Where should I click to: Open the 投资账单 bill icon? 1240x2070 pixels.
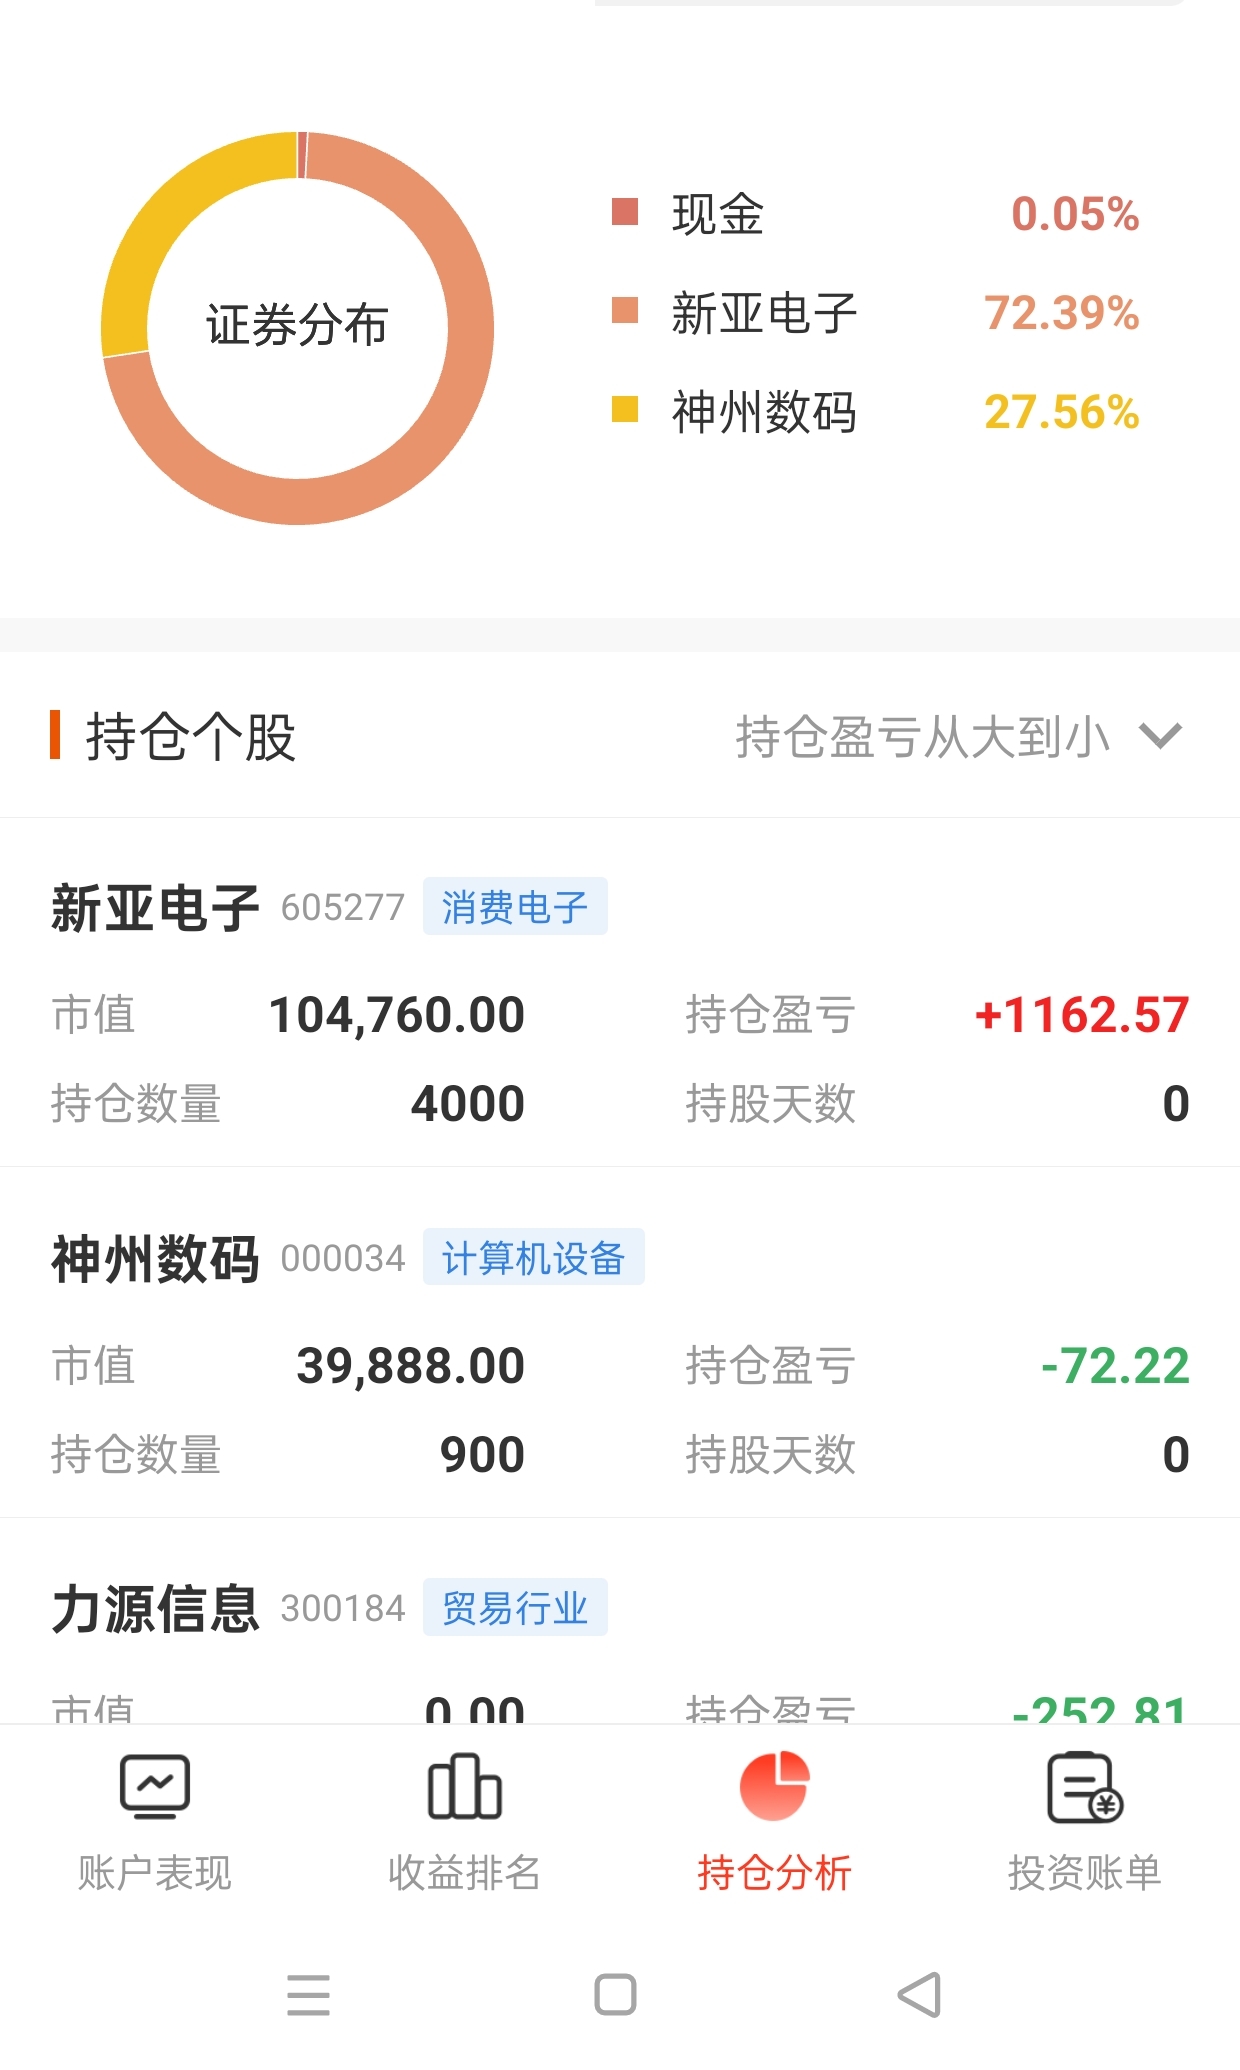click(x=1085, y=1787)
